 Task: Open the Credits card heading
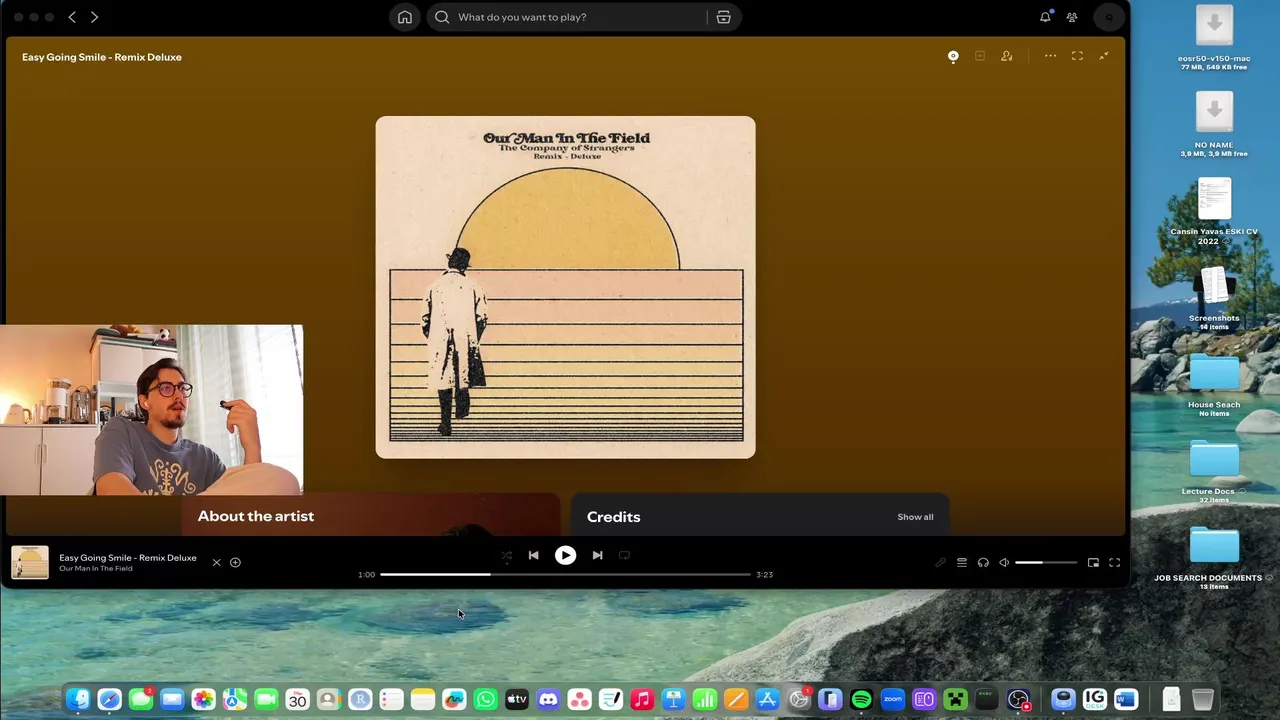click(613, 517)
